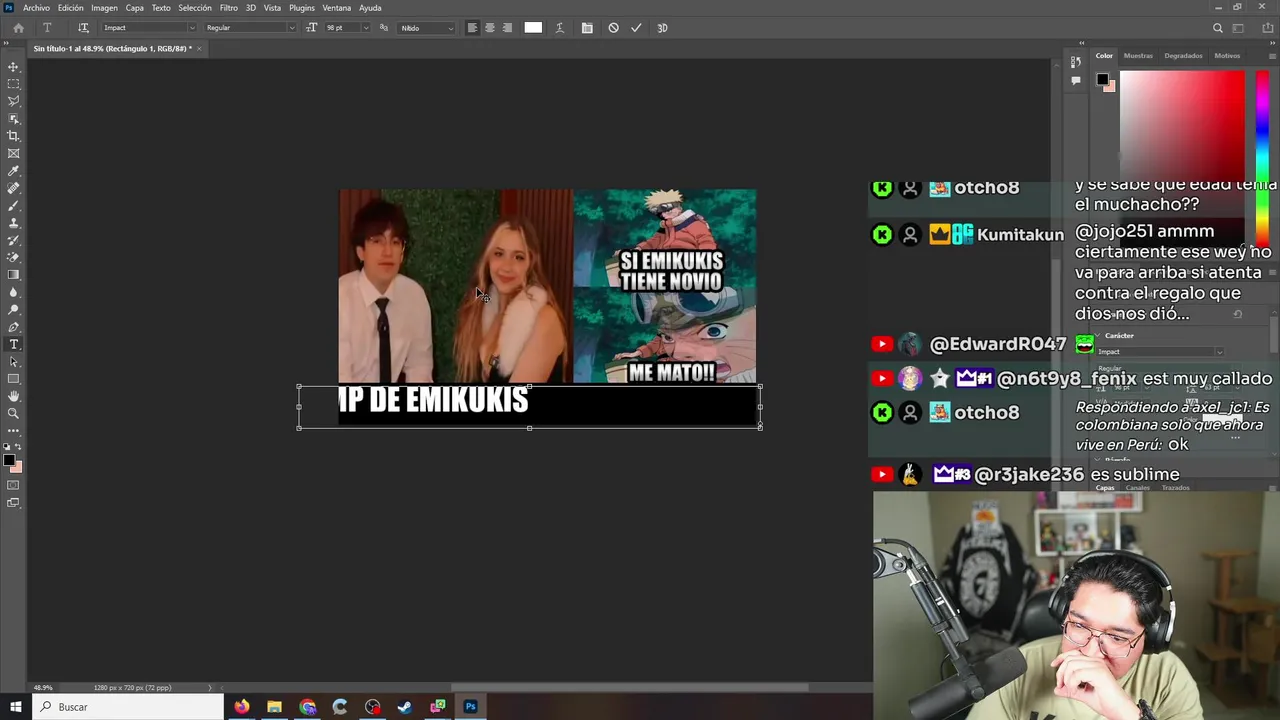Cancel the current text edits
The image size is (1280, 720).
613,28
